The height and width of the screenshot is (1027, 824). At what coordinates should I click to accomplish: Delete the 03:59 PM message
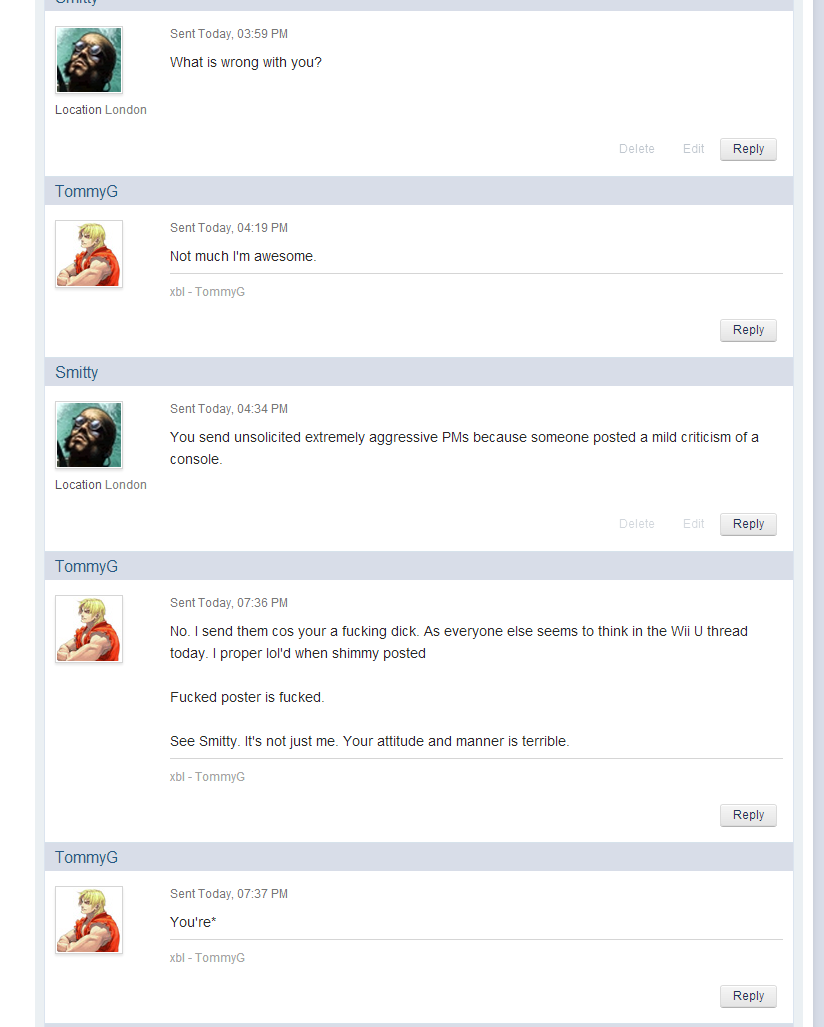pyautogui.click(x=637, y=149)
